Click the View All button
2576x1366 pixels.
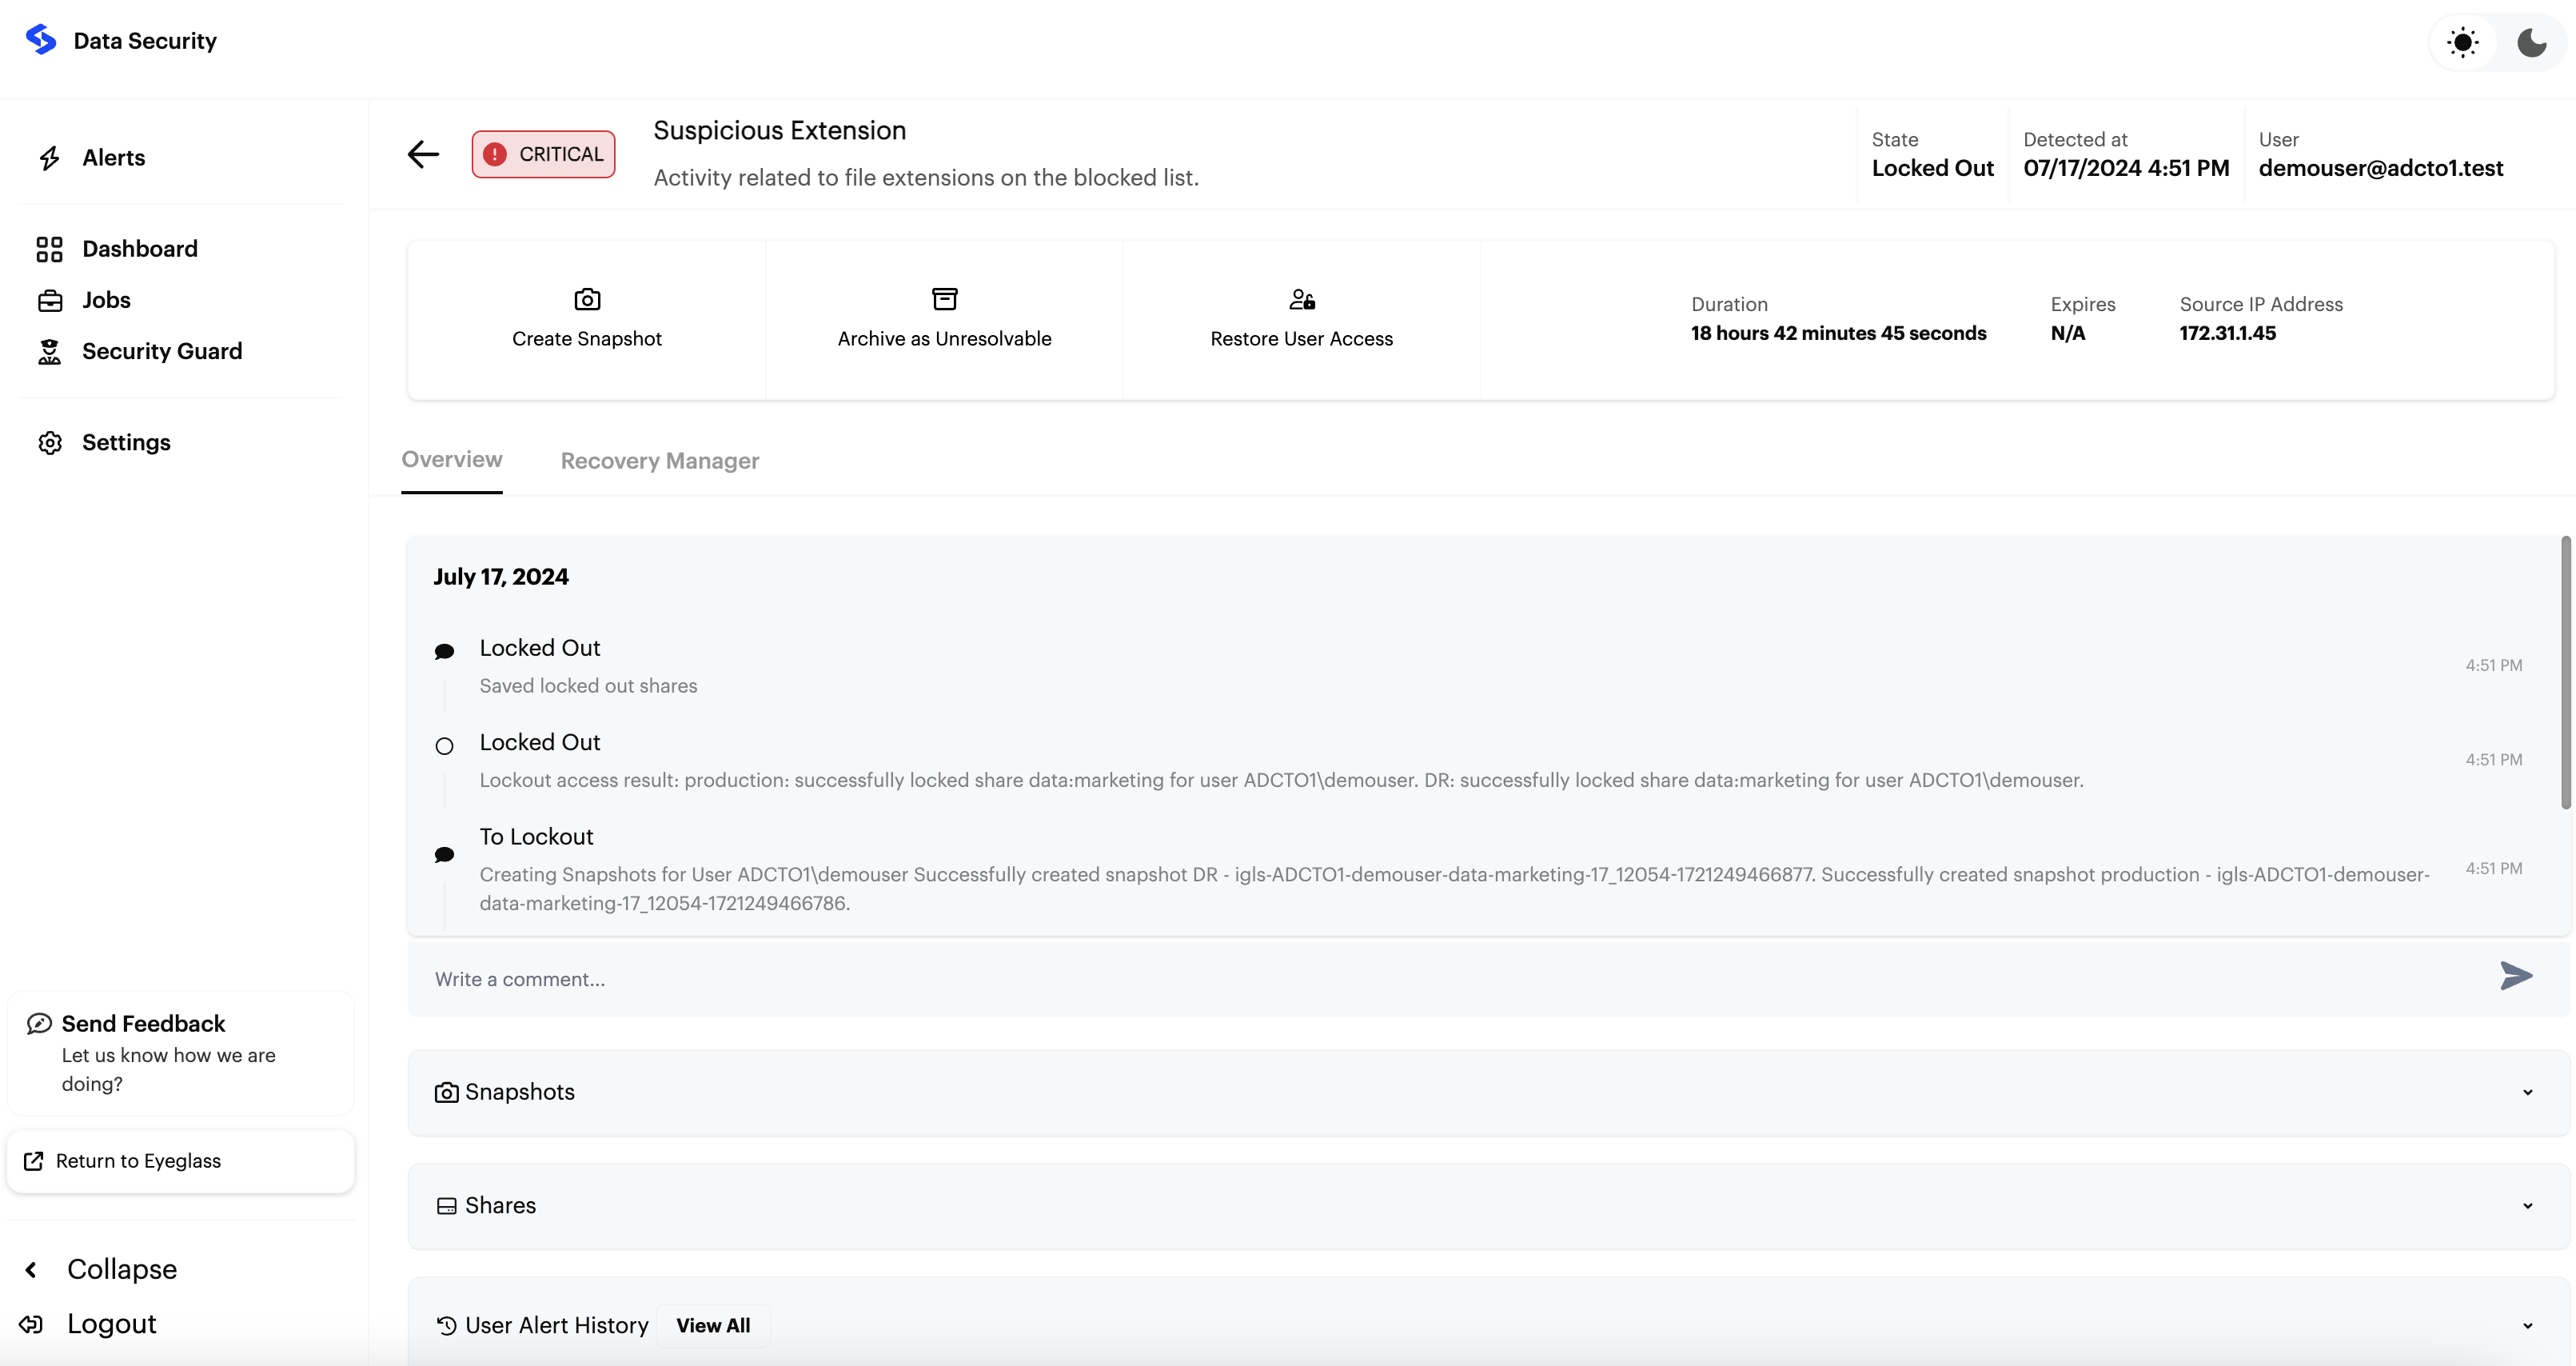pos(712,1325)
